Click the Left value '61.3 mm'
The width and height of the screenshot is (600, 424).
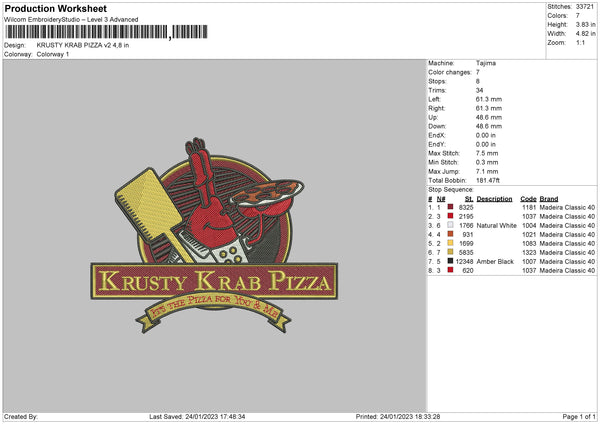489,99
